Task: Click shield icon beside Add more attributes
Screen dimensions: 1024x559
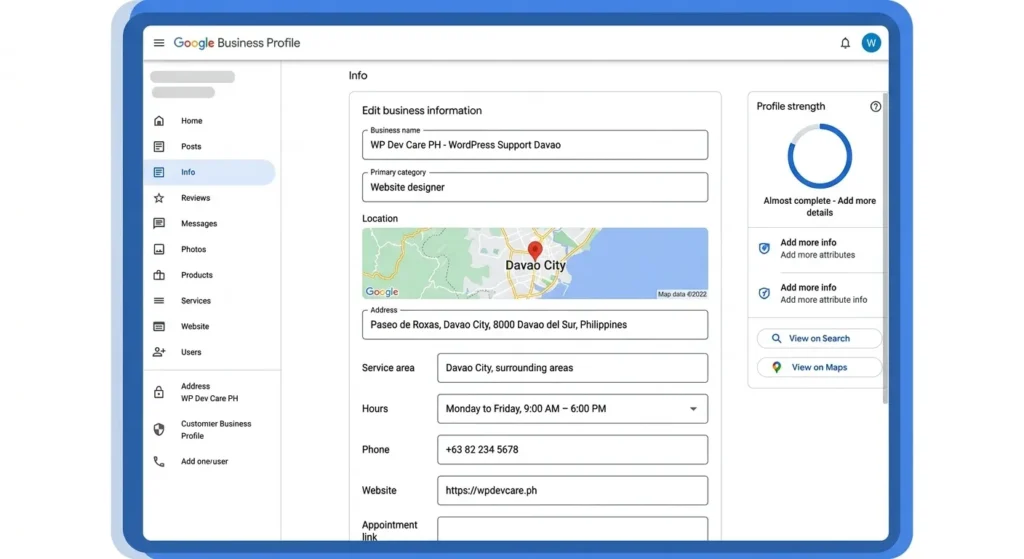Action: tap(764, 248)
